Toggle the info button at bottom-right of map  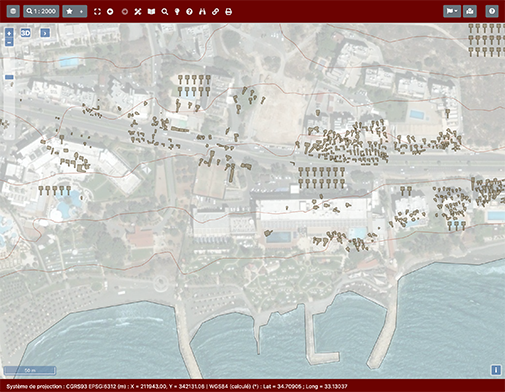click(496, 370)
